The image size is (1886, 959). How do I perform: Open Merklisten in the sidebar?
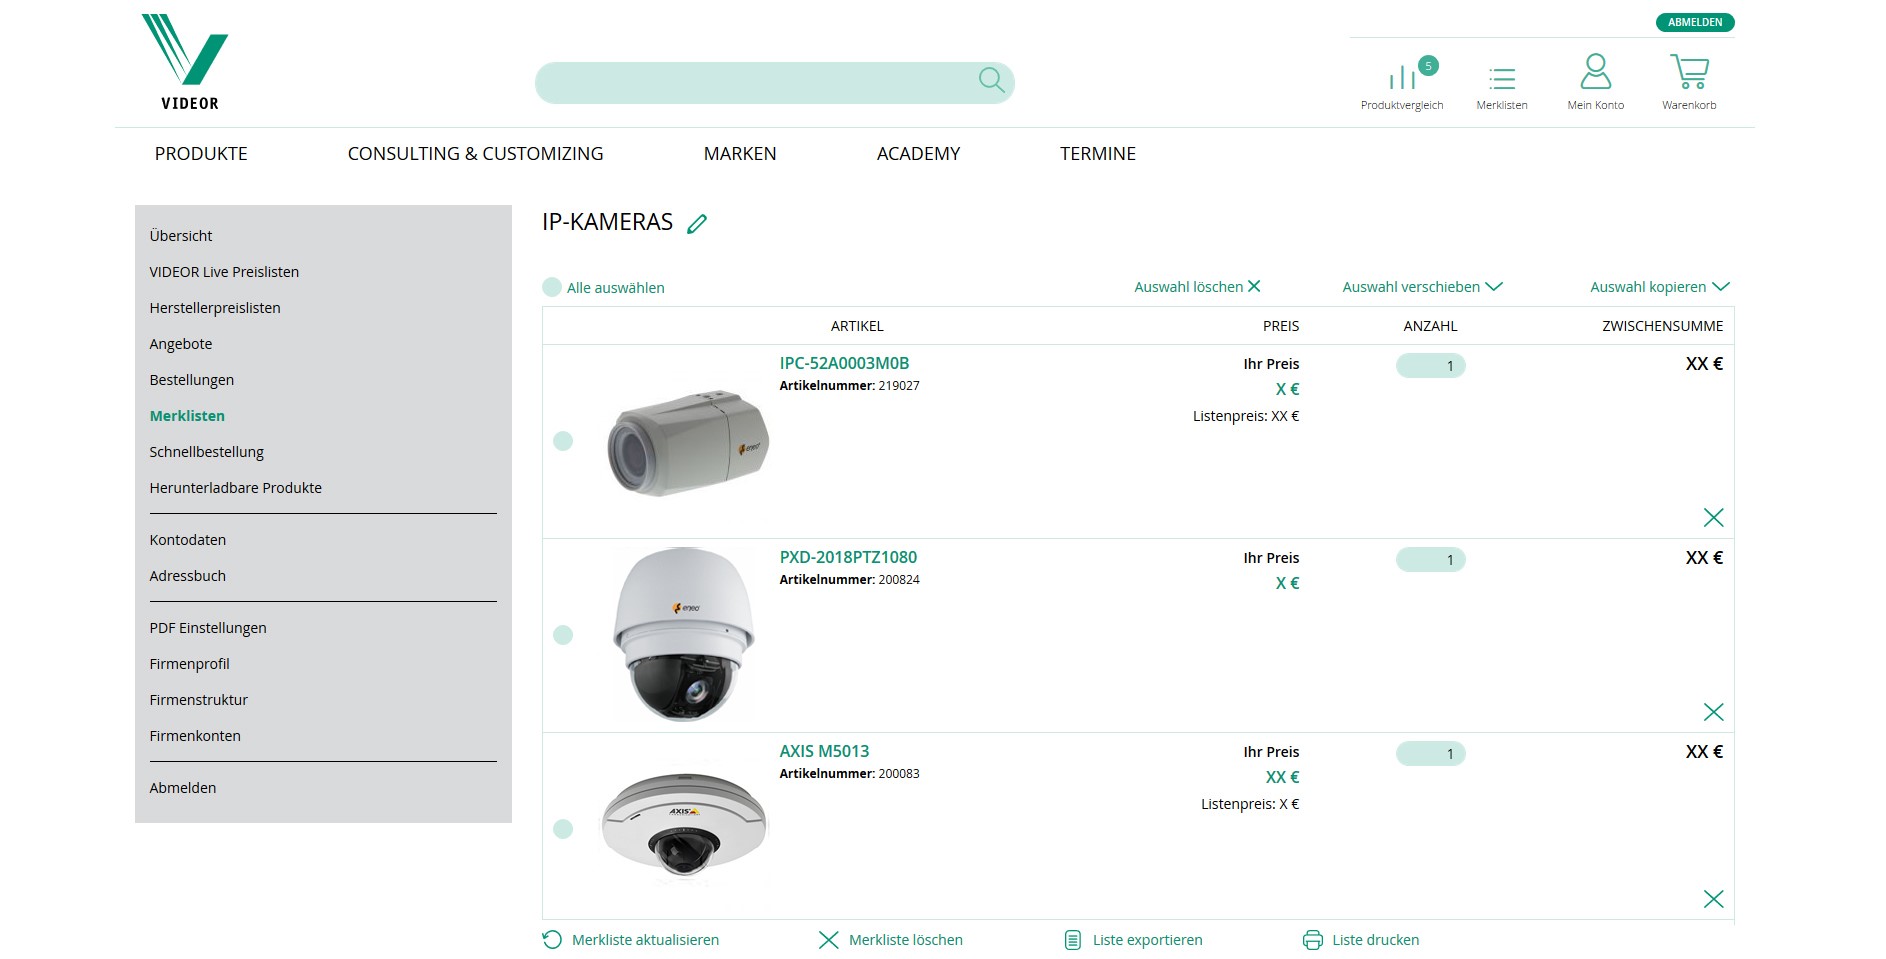pos(187,416)
